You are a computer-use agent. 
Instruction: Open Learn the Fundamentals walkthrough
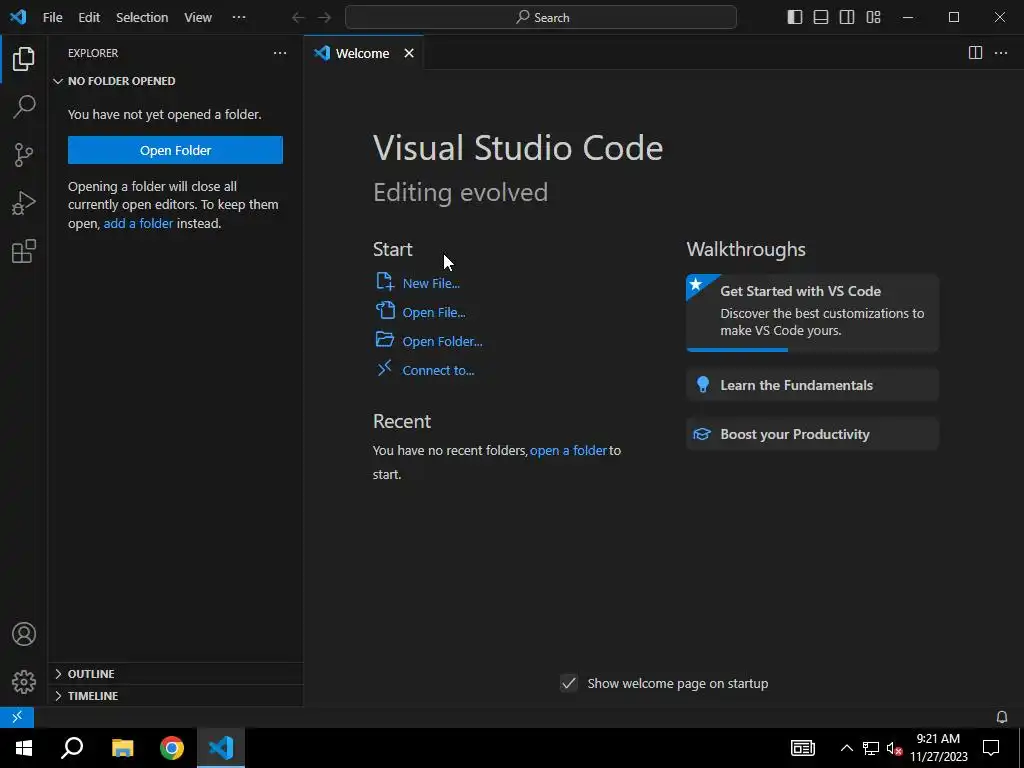812,385
